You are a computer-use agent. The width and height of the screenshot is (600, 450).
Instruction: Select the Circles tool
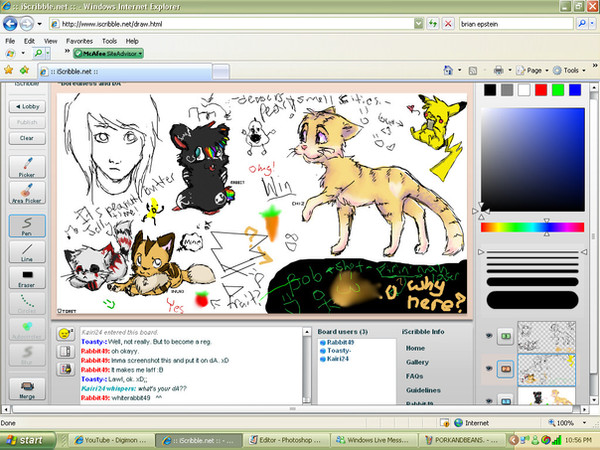pyautogui.click(x=27, y=303)
